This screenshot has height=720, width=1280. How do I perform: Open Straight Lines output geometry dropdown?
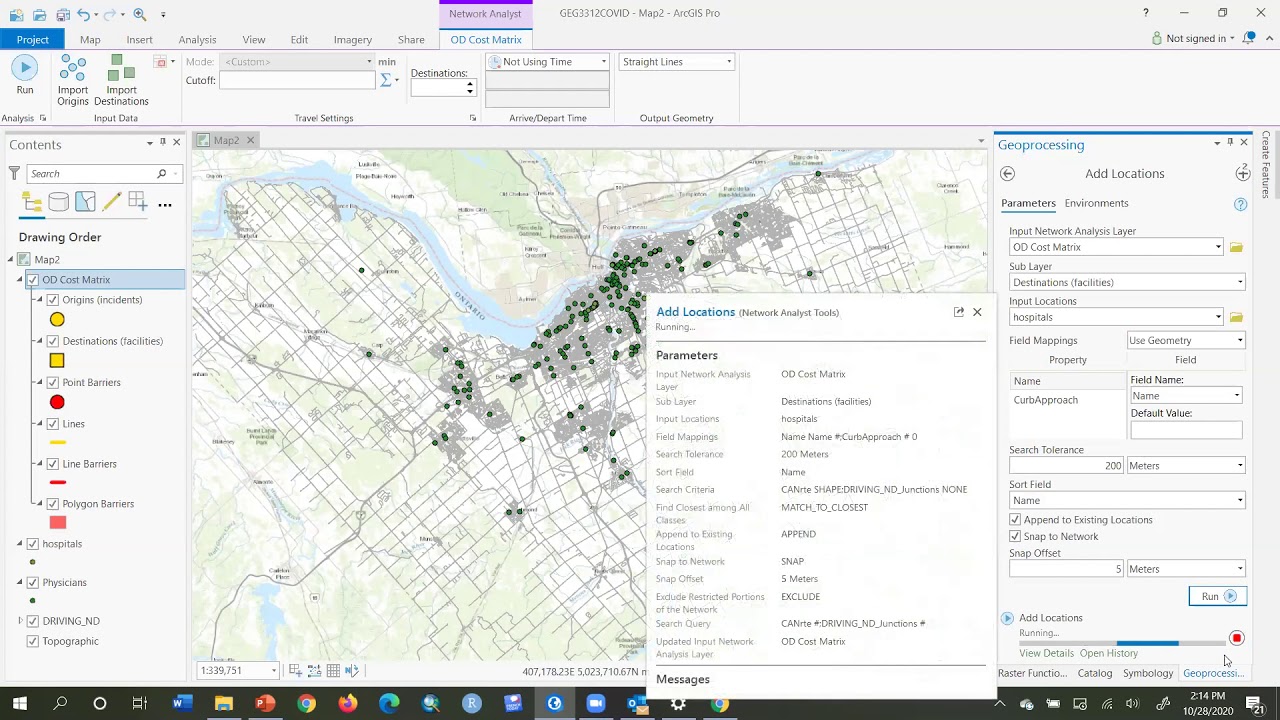point(676,62)
